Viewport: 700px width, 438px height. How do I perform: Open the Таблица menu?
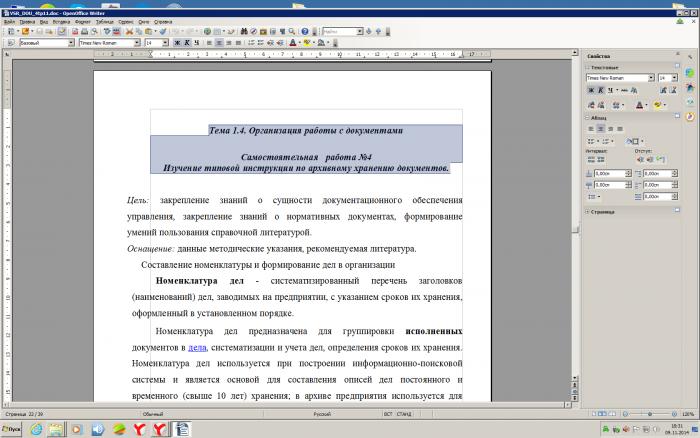tap(104, 21)
